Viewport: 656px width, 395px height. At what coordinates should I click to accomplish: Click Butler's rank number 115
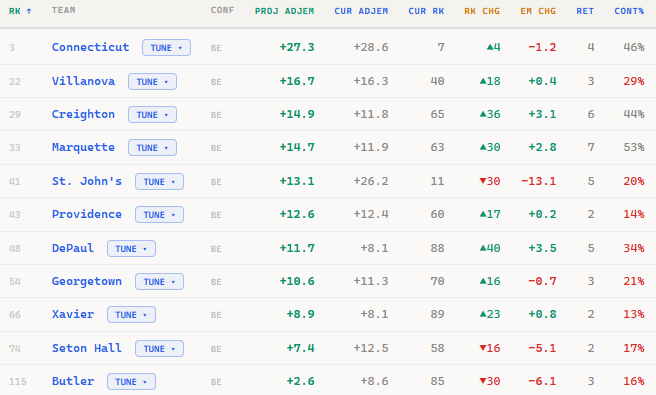18,381
